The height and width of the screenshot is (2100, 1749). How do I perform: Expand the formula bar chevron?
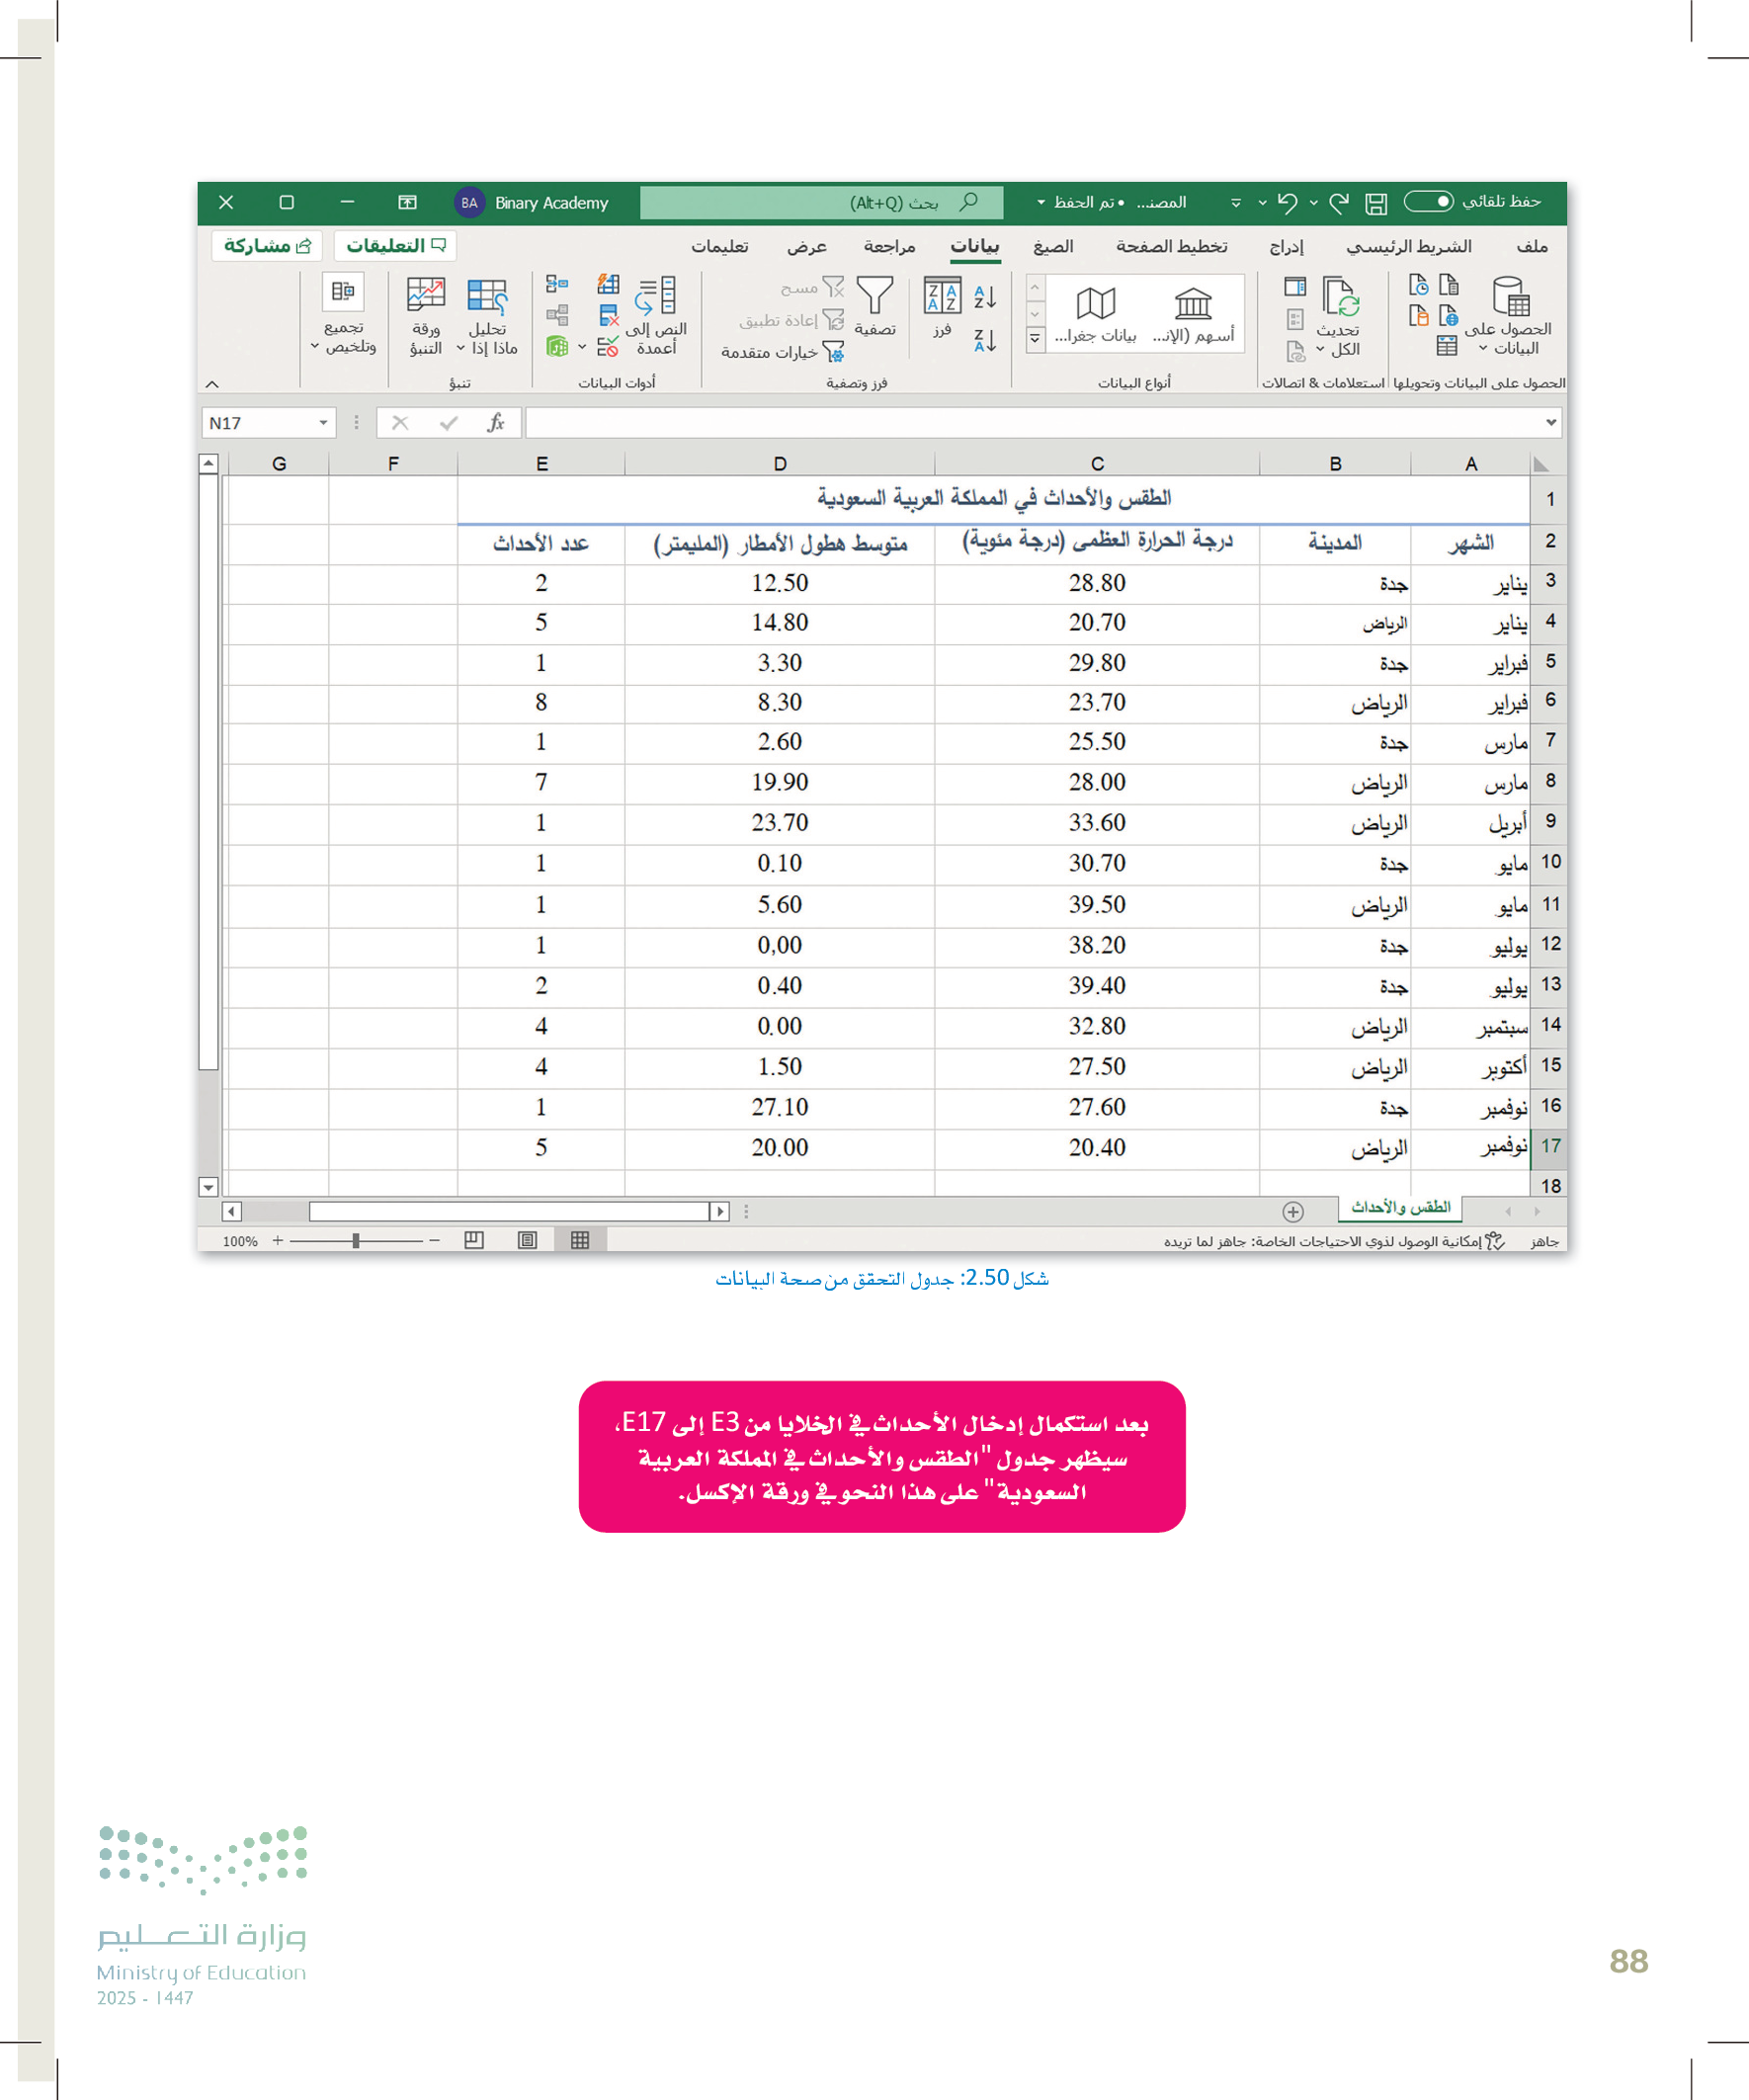[1550, 423]
